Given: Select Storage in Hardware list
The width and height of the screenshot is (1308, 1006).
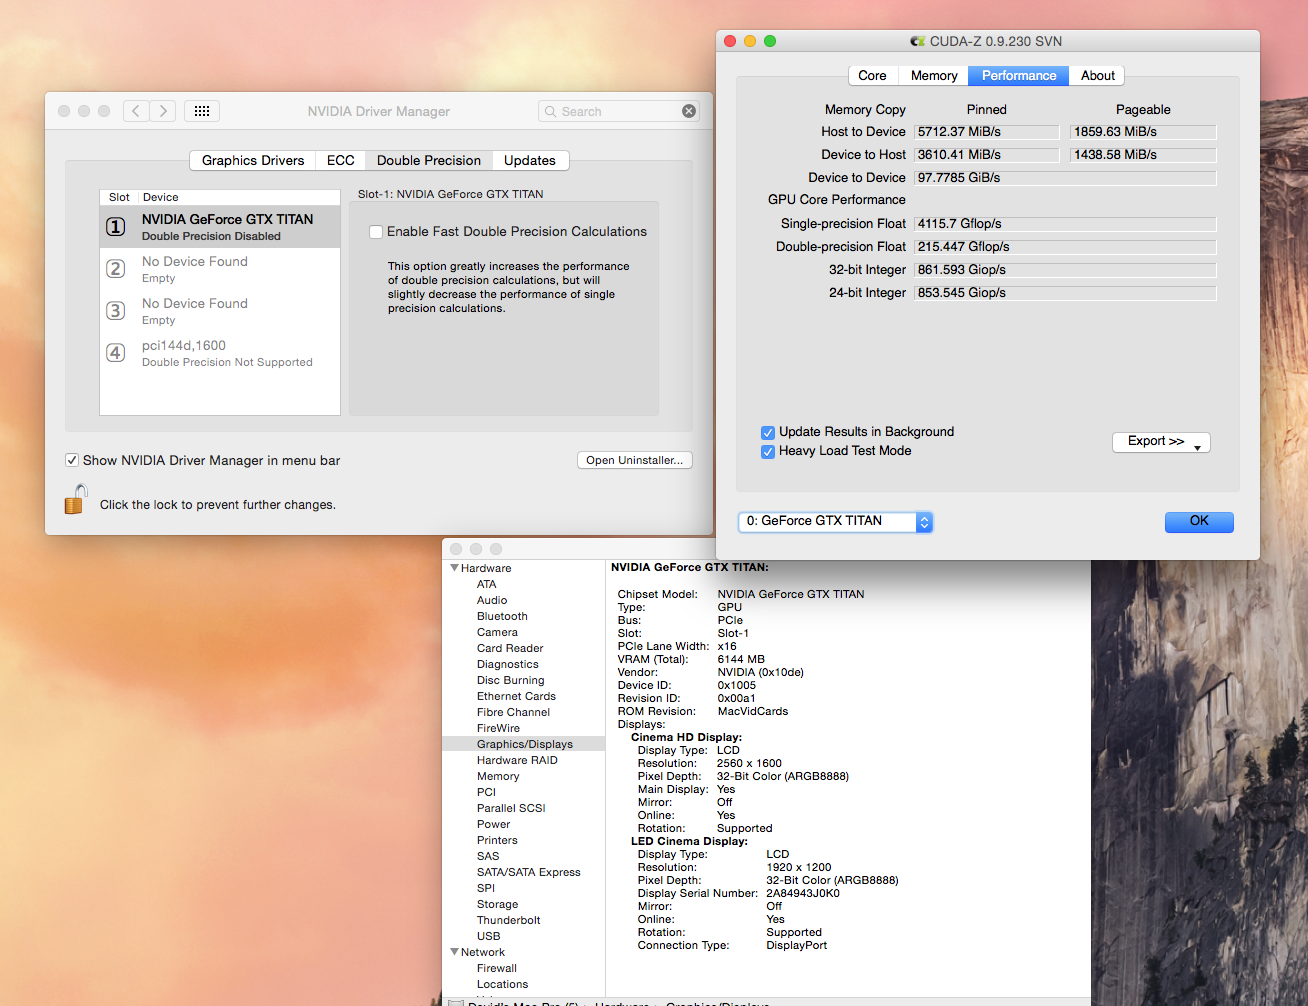Looking at the screenshot, I should coord(497,904).
